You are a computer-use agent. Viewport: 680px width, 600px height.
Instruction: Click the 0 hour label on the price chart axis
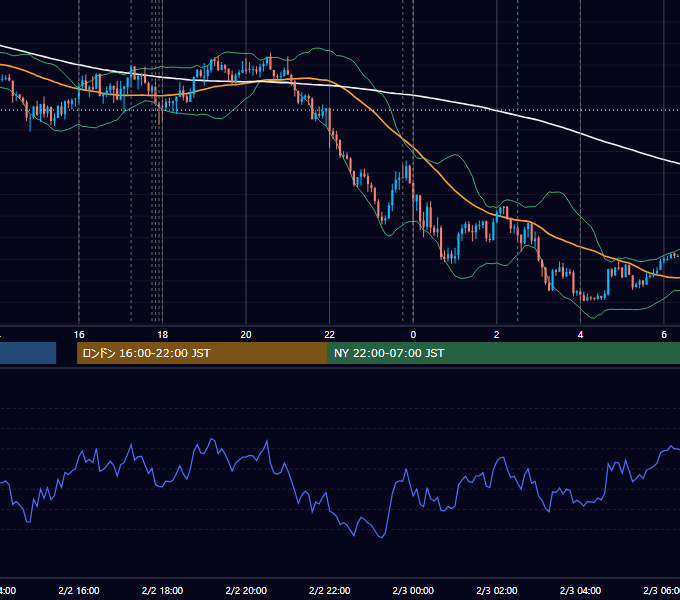(413, 335)
